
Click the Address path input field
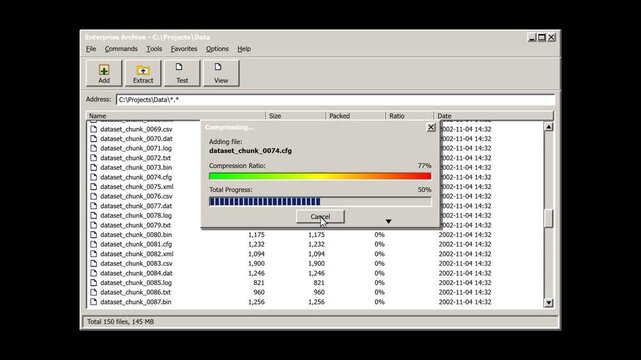coord(335,100)
